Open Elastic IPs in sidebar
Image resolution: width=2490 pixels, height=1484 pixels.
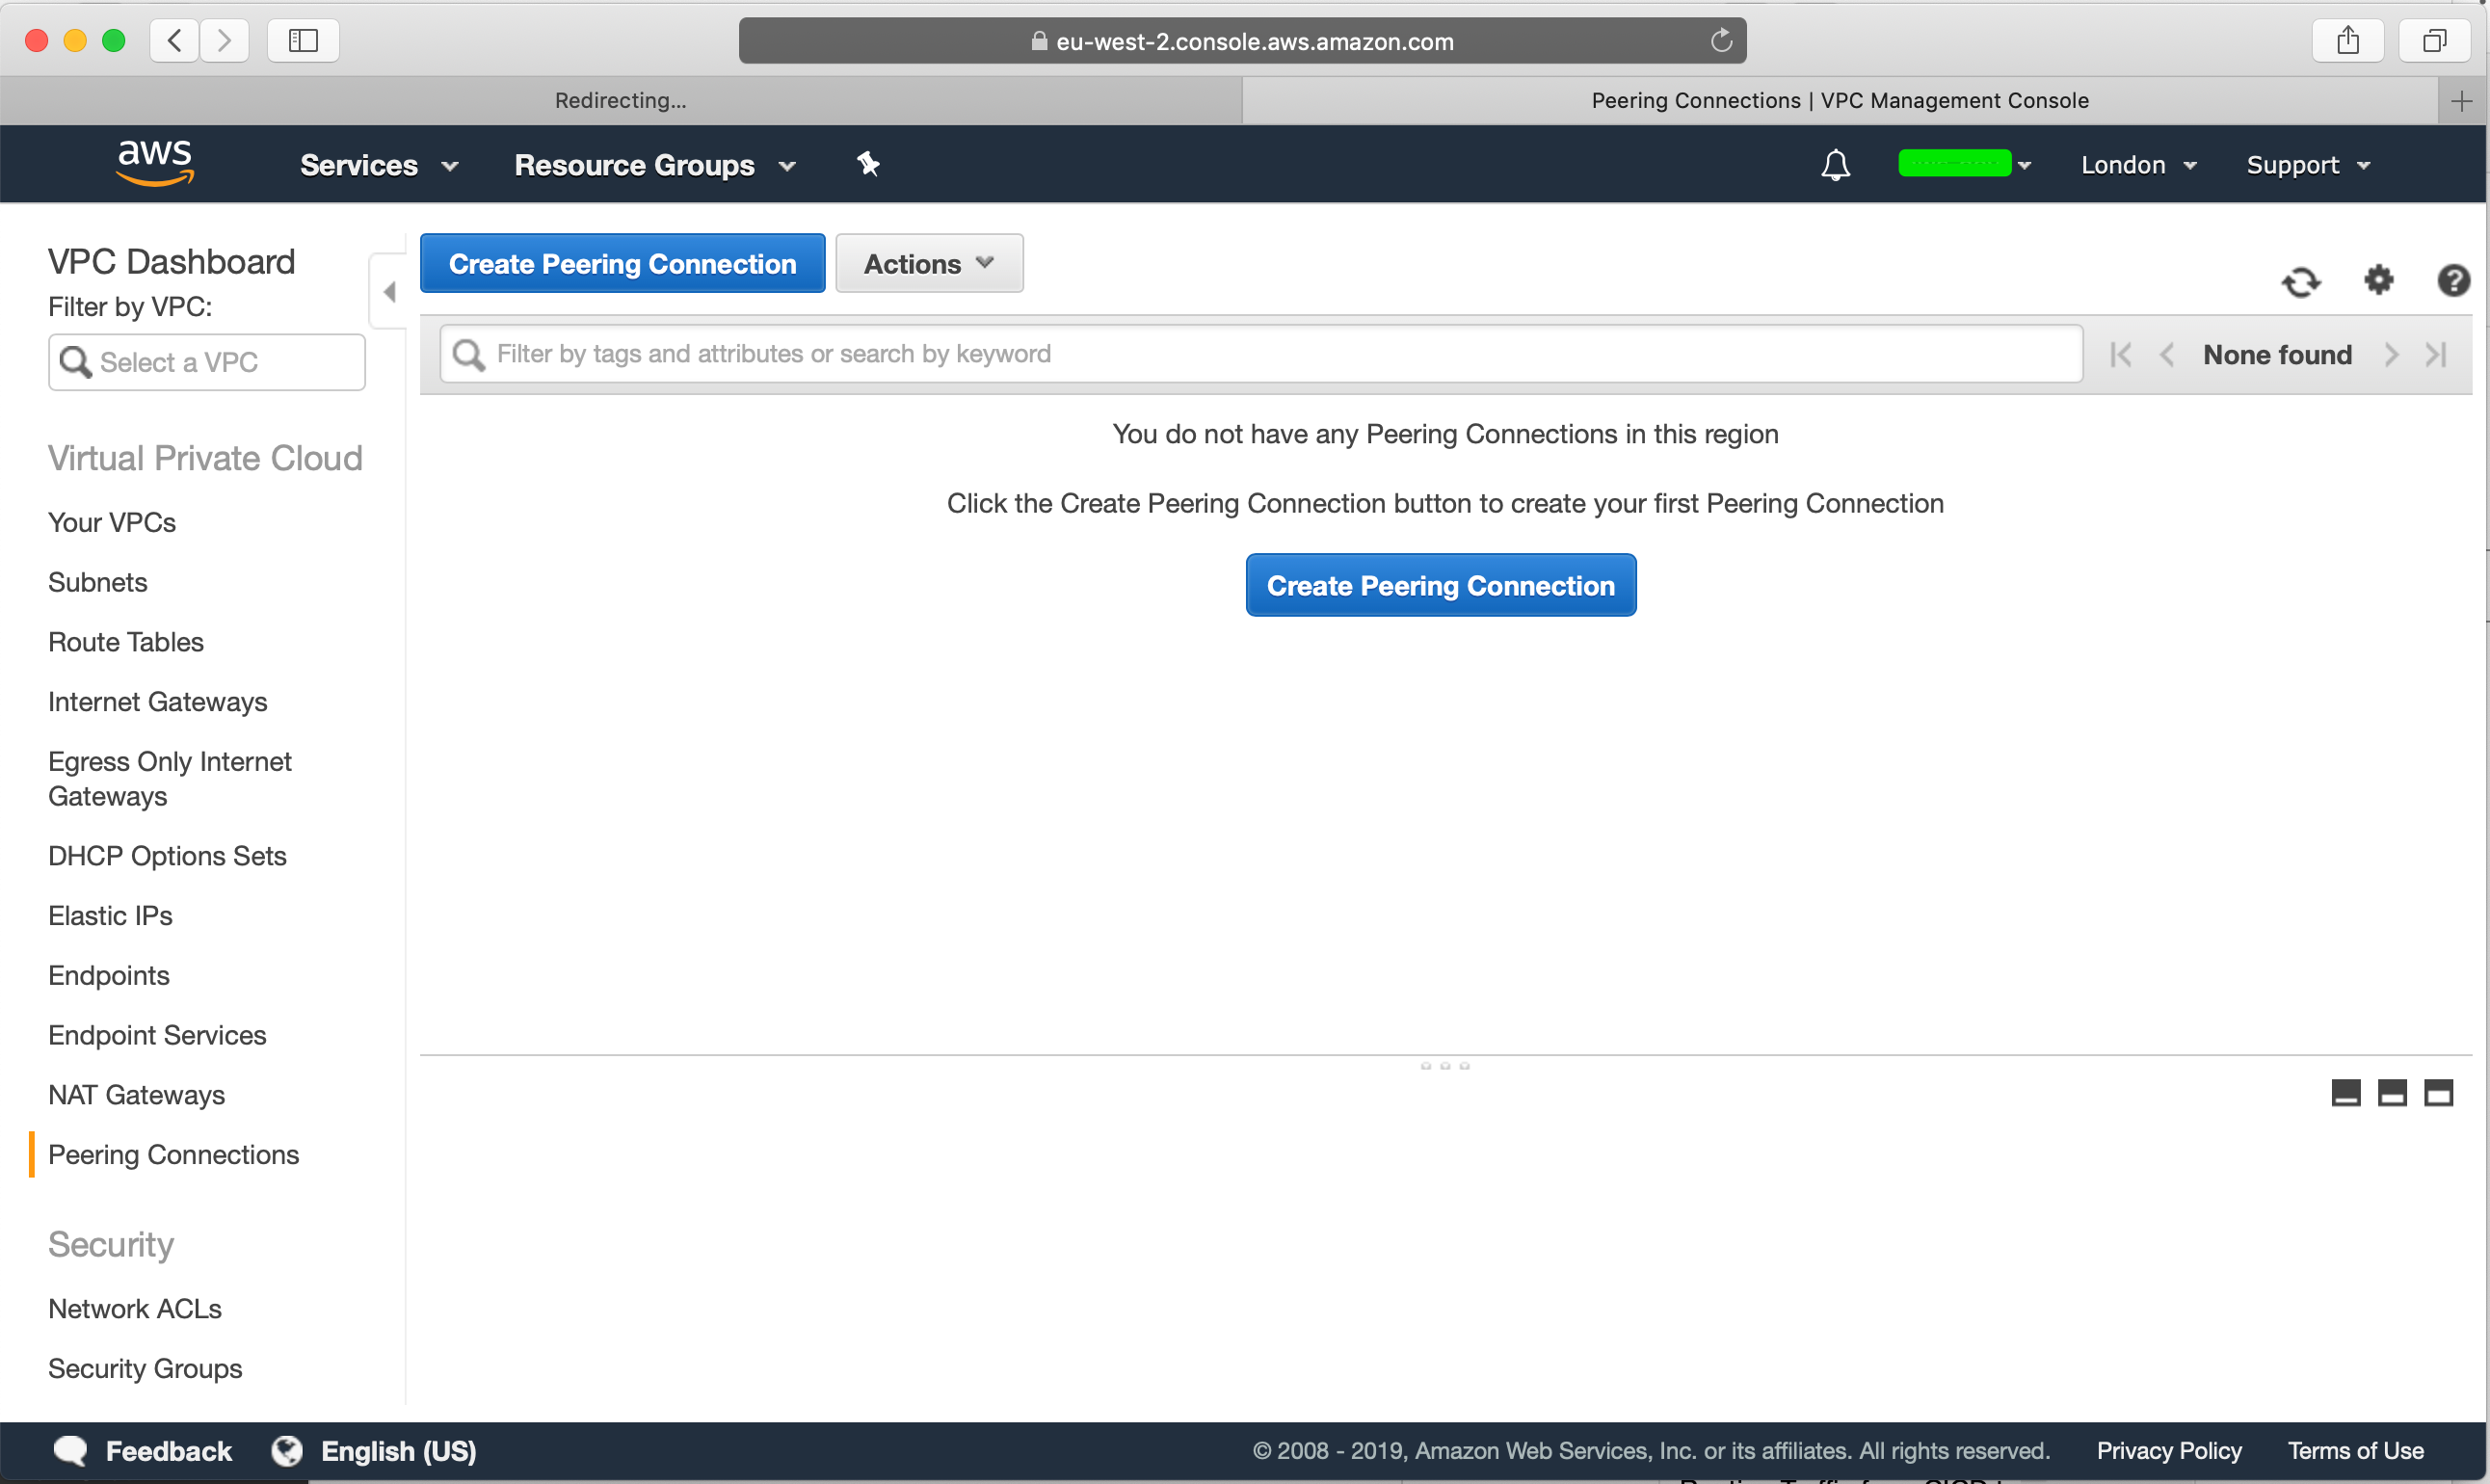click(x=111, y=916)
